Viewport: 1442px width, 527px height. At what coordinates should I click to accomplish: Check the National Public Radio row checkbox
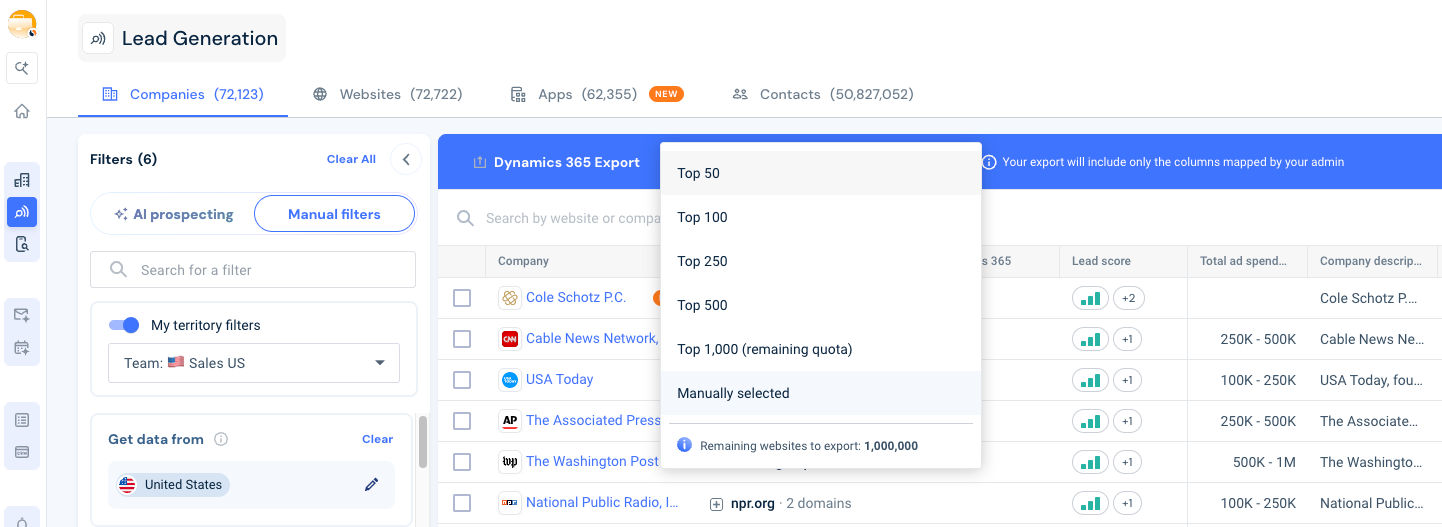click(462, 503)
